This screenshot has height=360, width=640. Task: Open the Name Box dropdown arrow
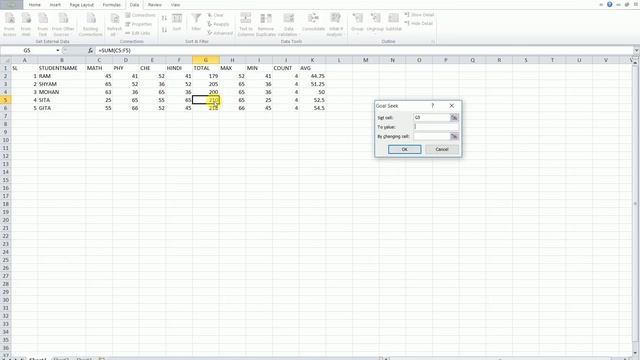coord(58,51)
